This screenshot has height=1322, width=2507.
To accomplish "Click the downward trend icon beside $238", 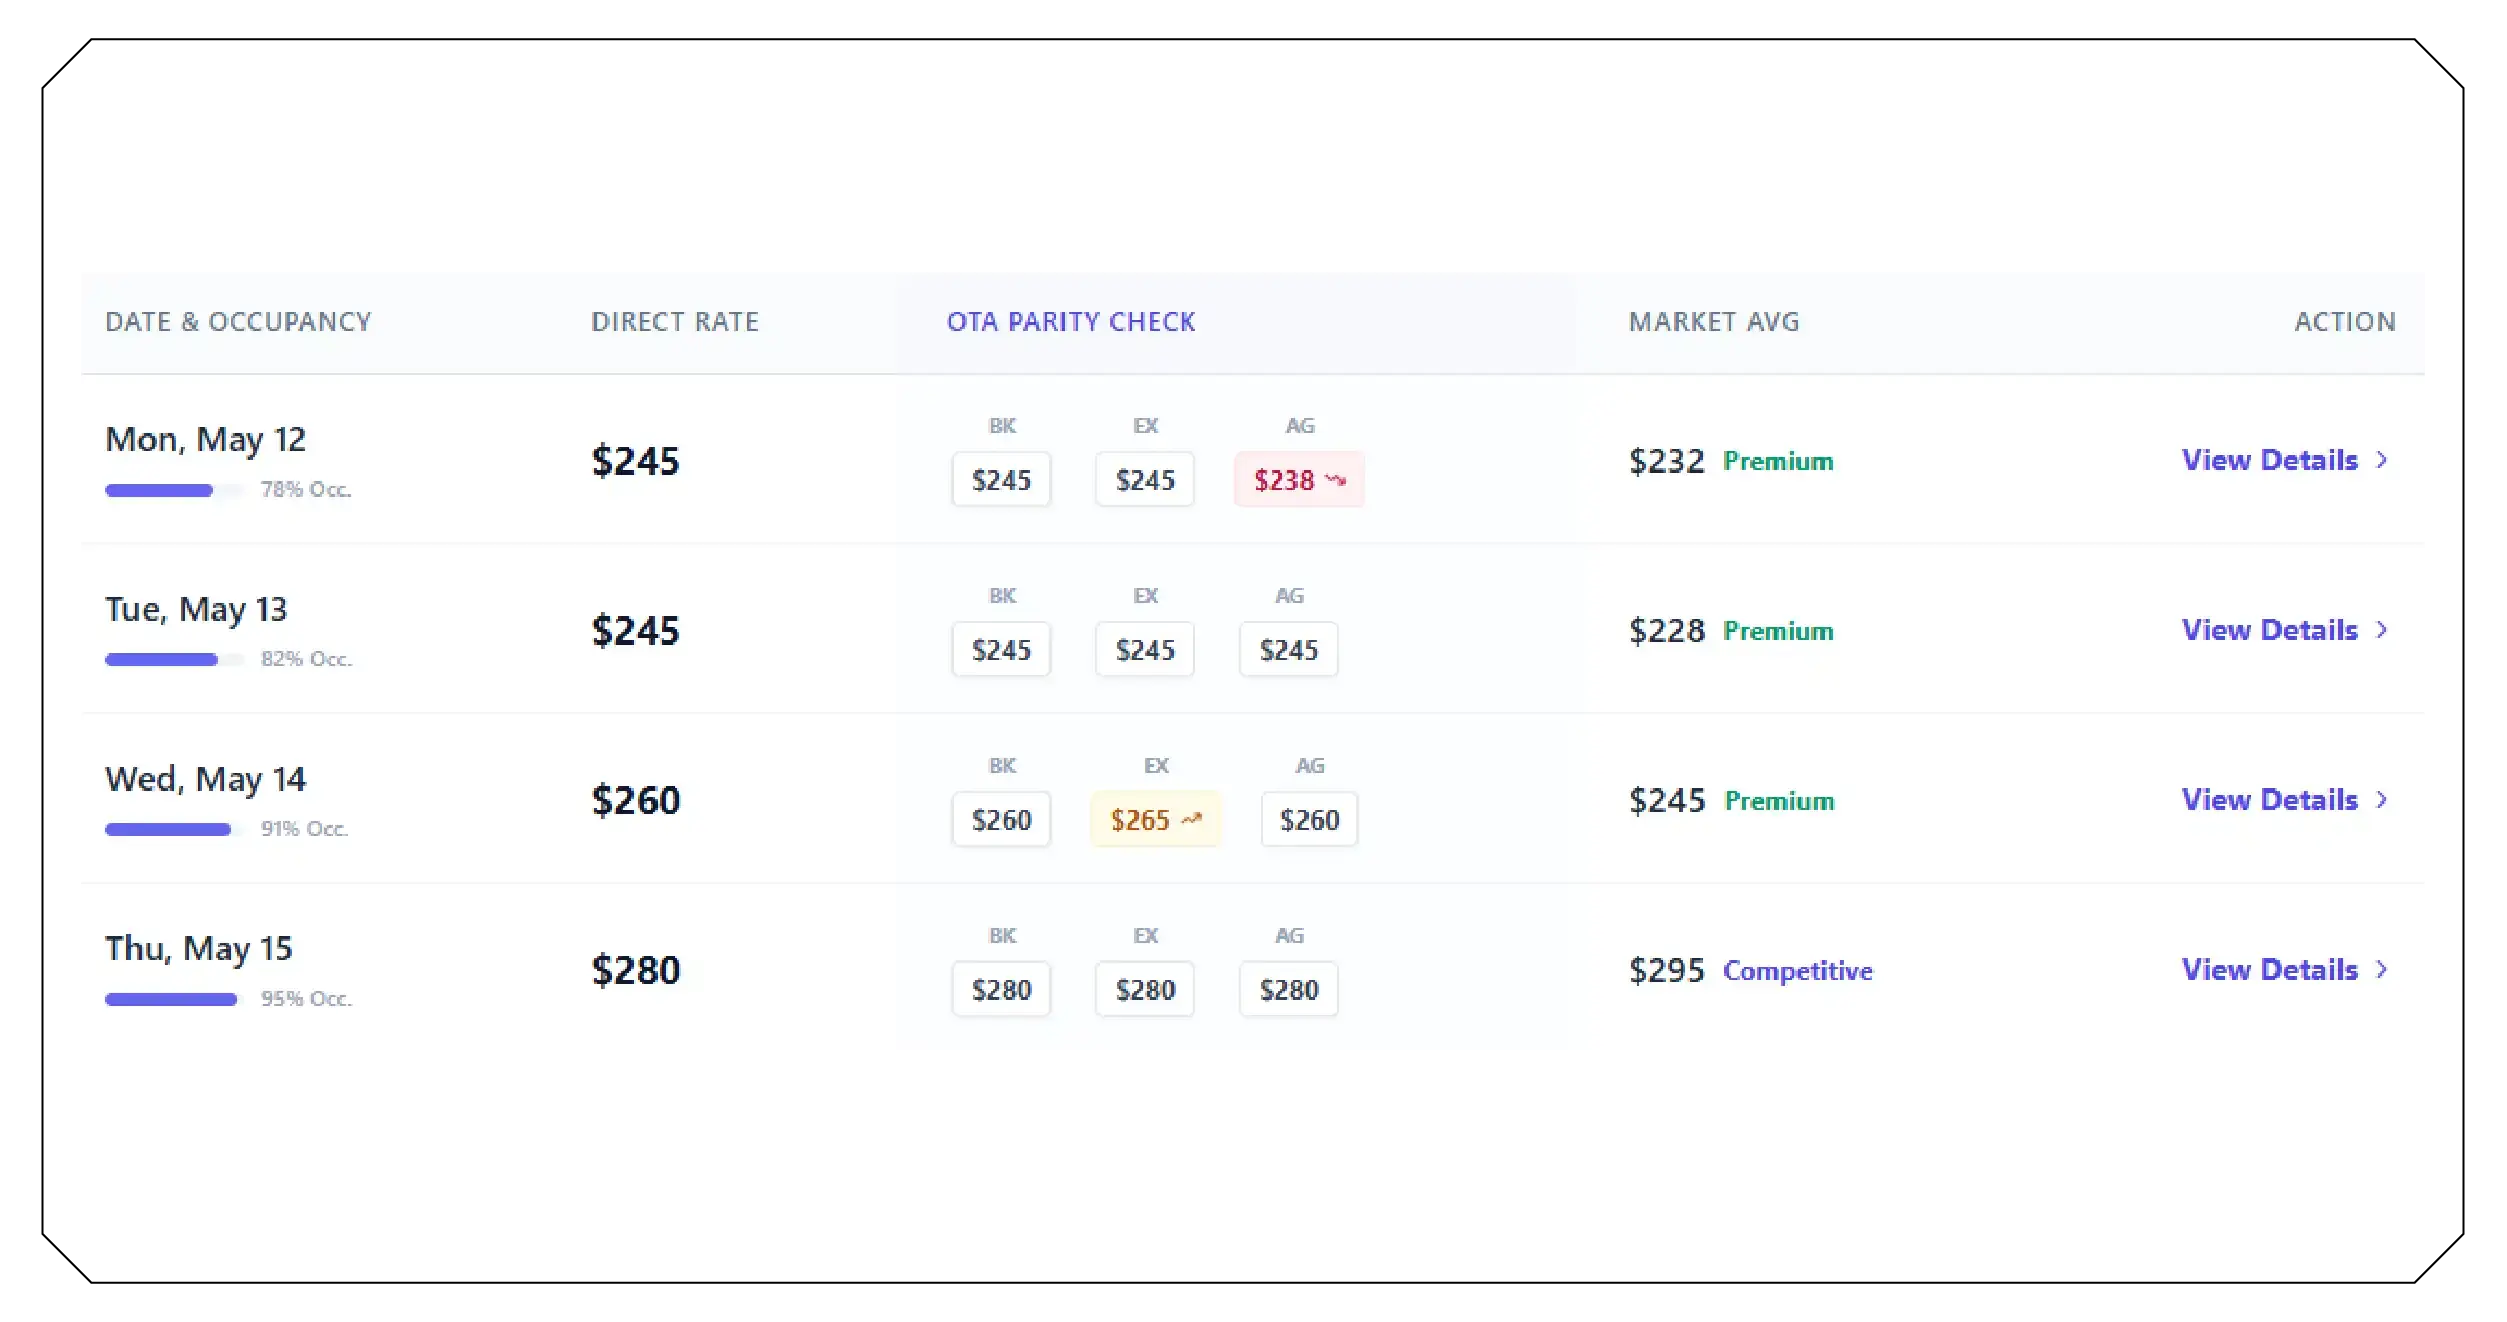I will pyautogui.click(x=1335, y=482).
